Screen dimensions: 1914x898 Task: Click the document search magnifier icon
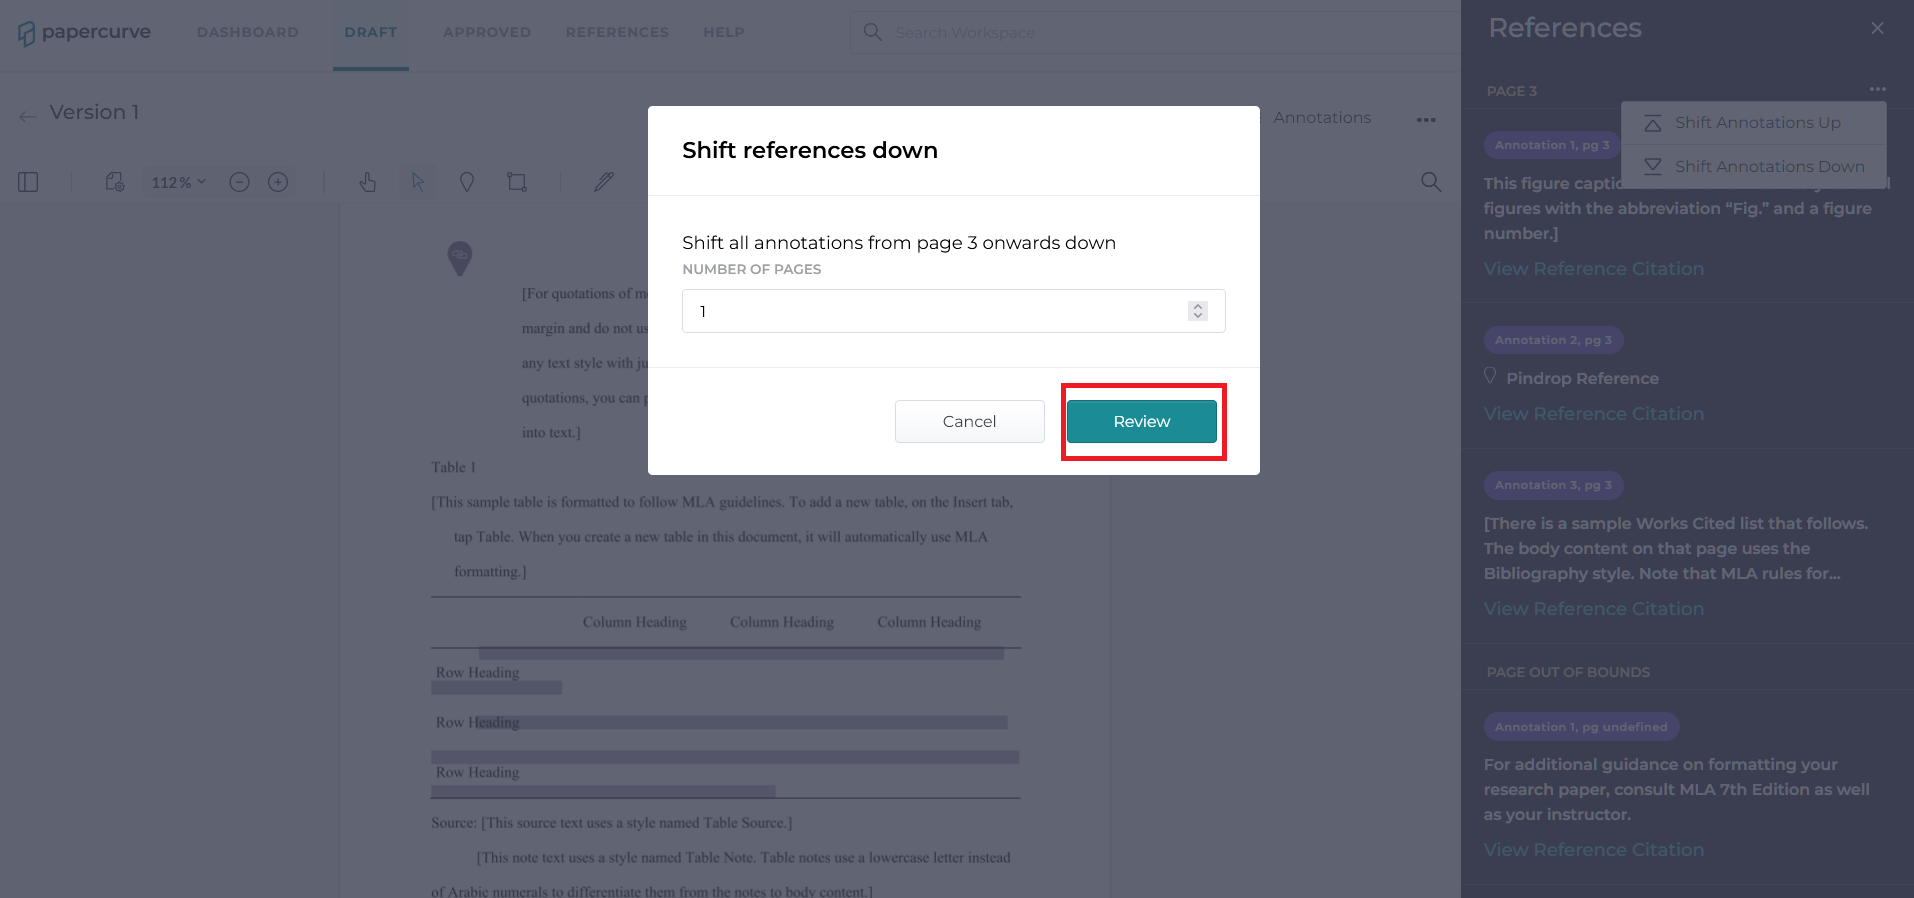1431,182
